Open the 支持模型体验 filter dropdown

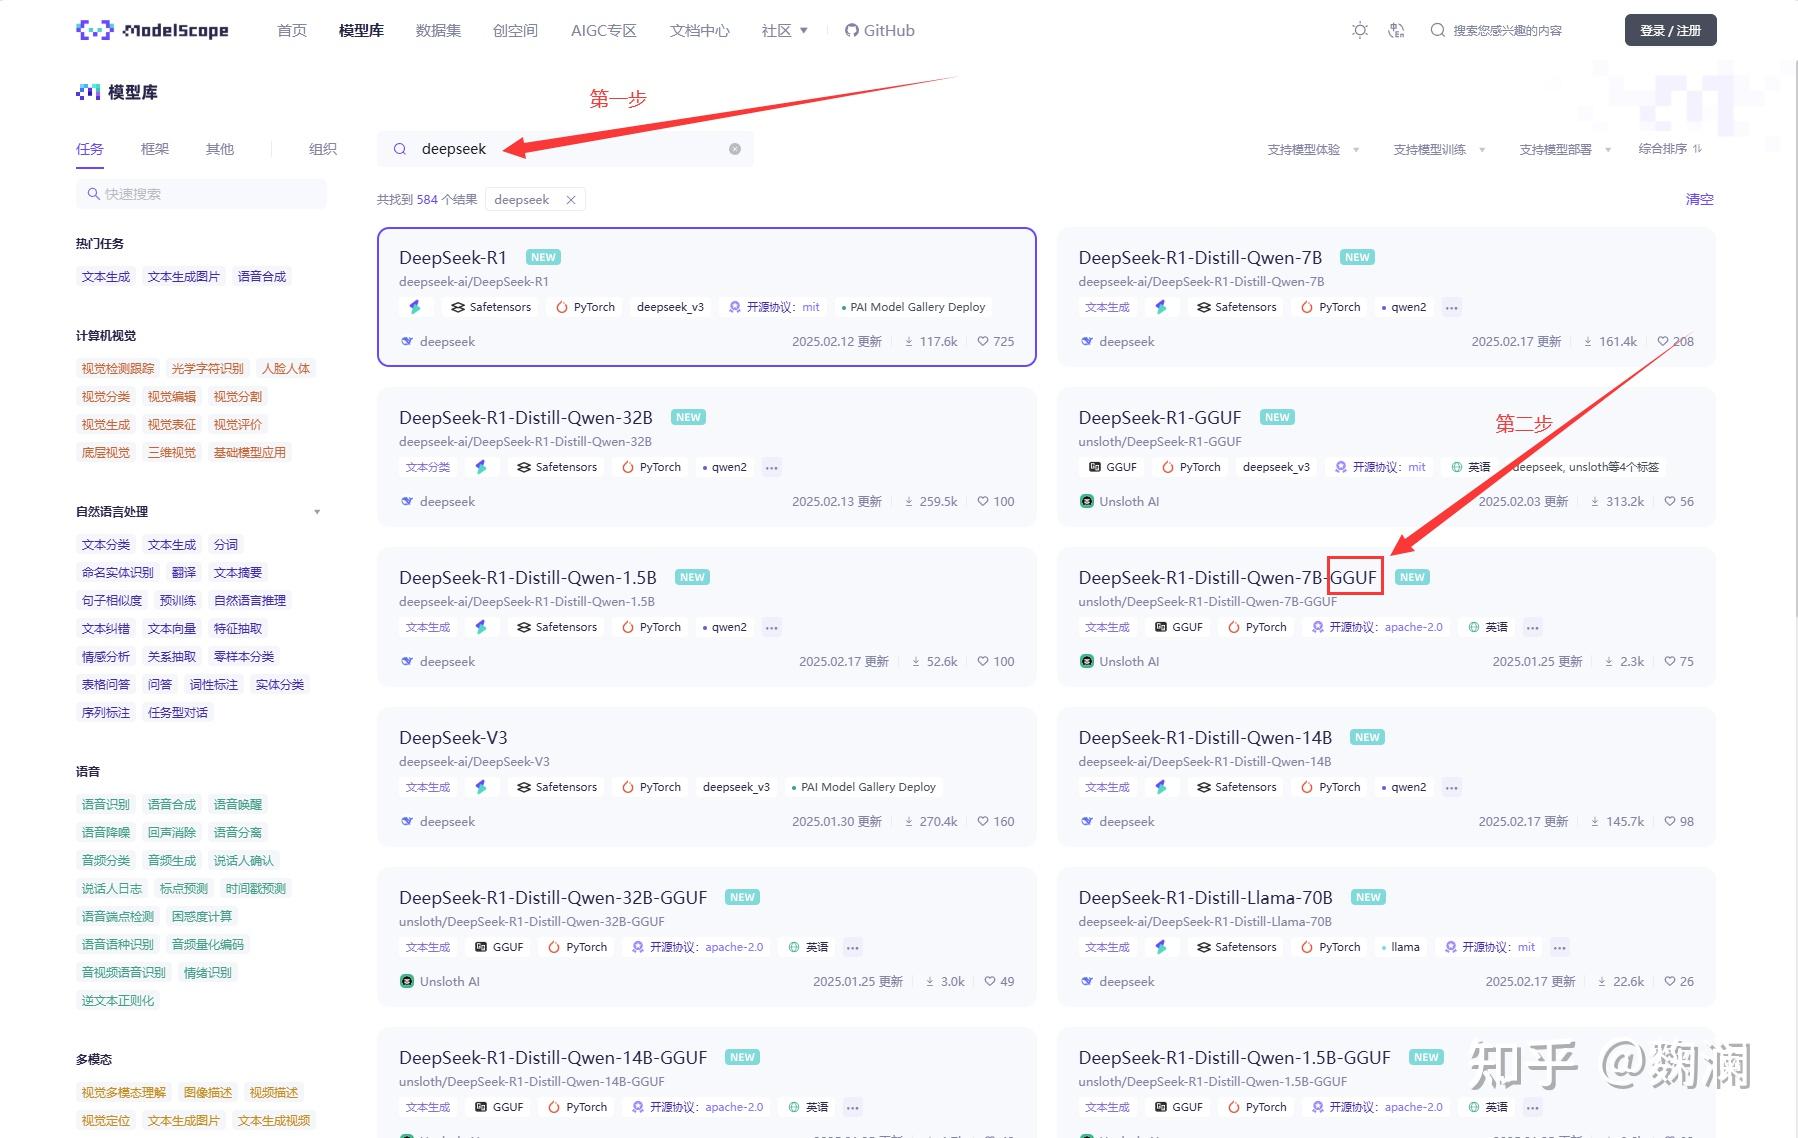[x=1314, y=149]
